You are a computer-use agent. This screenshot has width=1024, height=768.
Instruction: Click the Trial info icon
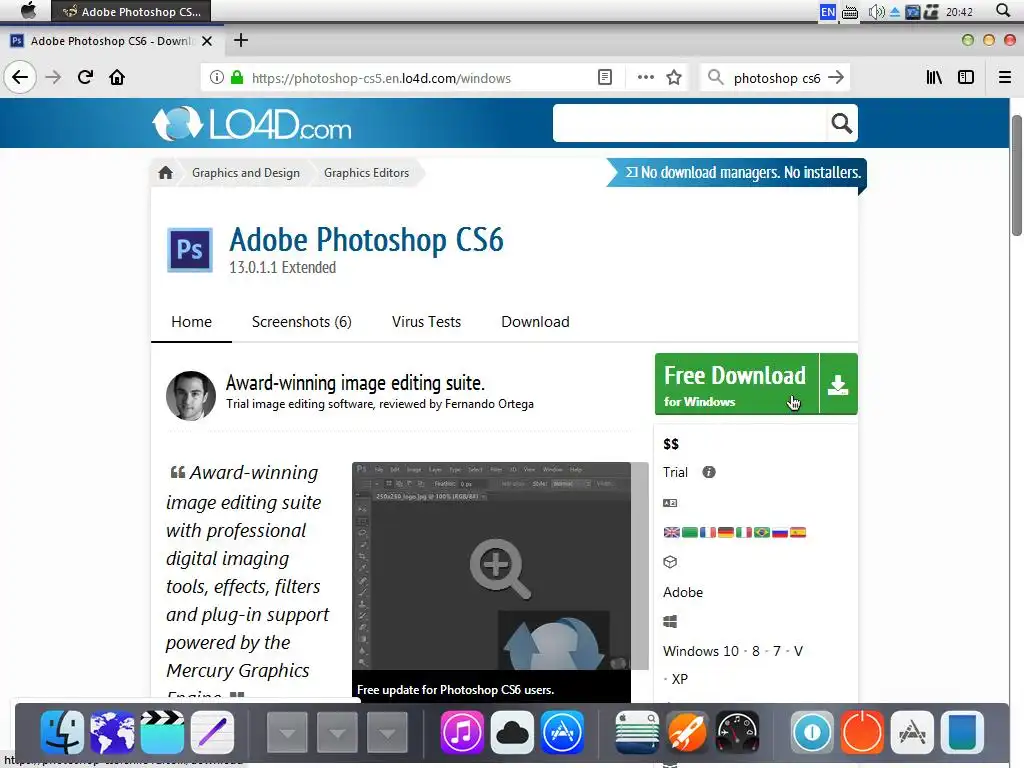tap(709, 472)
